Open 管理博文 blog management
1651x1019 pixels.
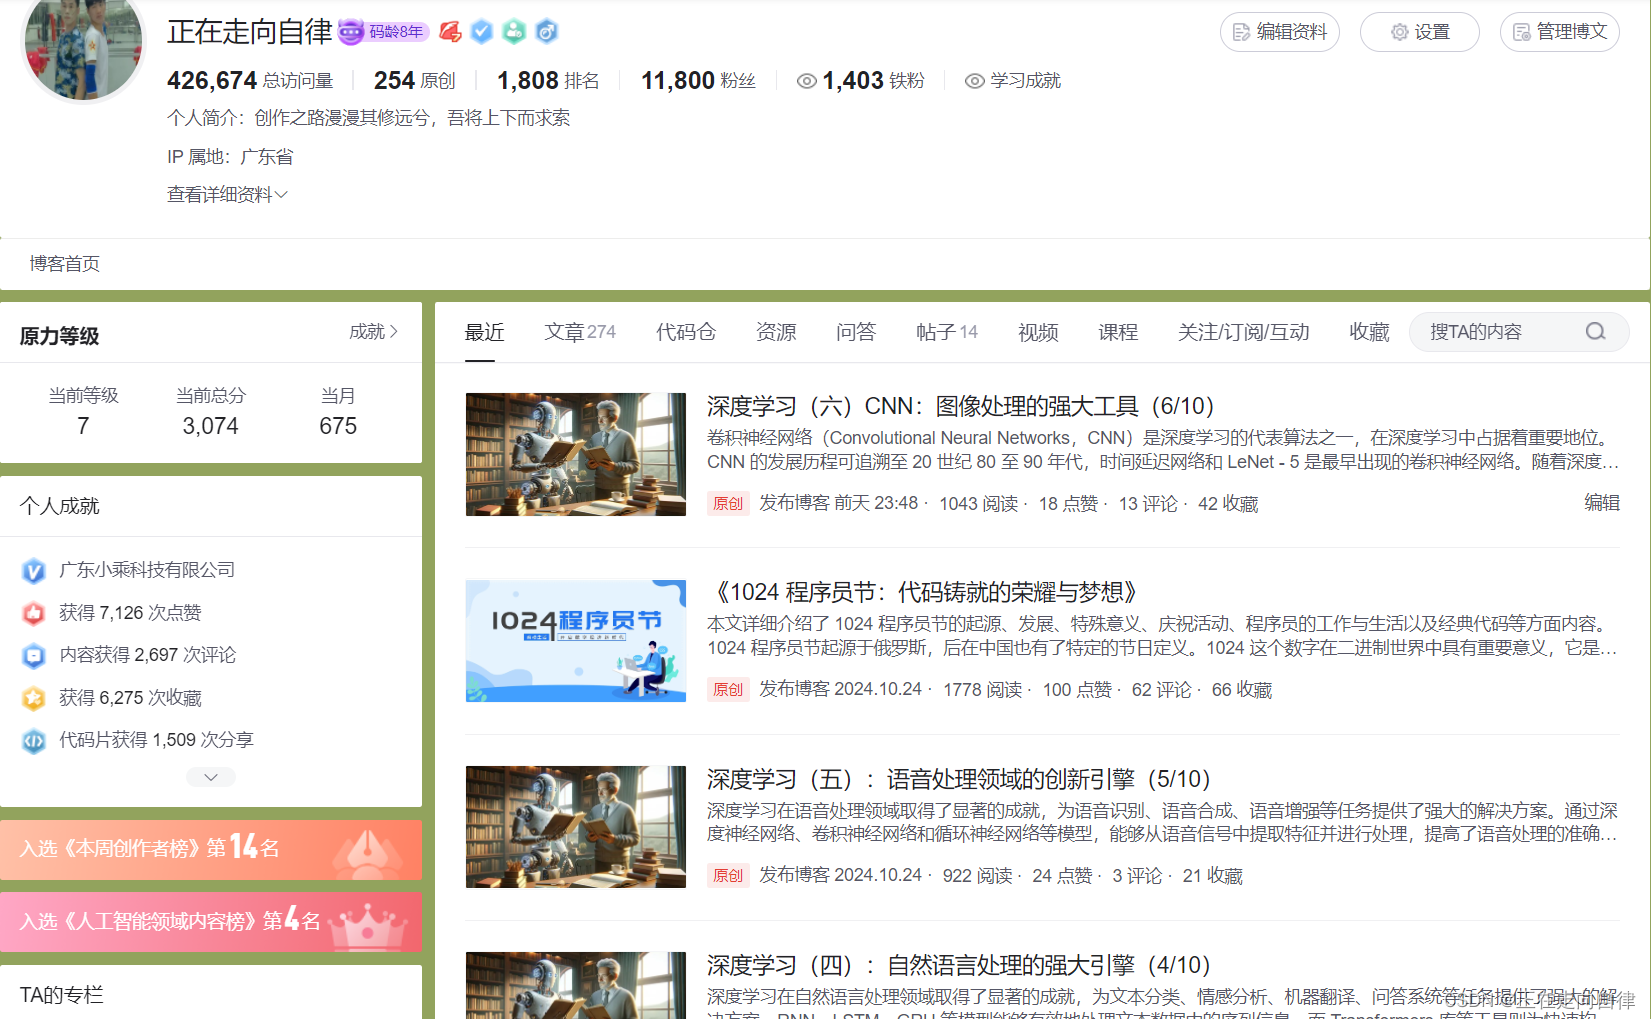[1559, 32]
